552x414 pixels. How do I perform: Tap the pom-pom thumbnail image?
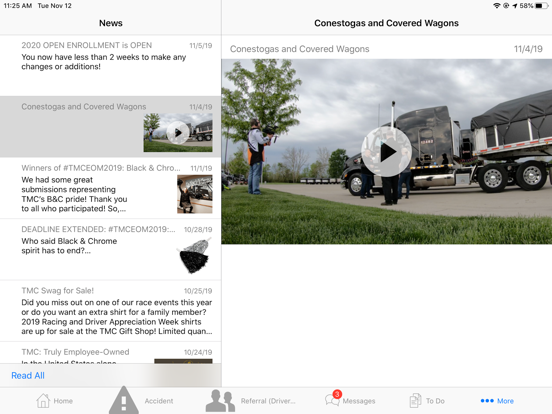pyautogui.click(x=195, y=256)
